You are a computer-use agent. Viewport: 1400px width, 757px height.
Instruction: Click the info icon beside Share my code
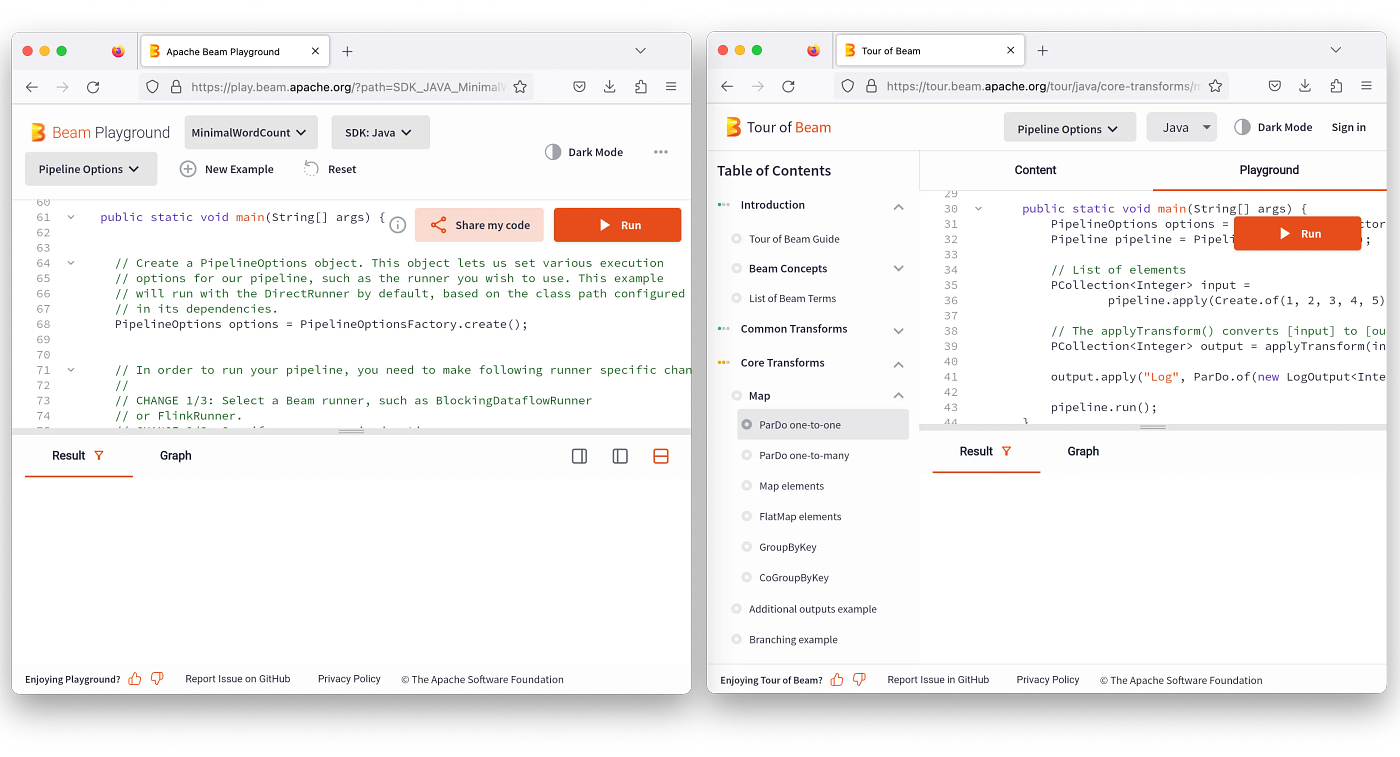pyautogui.click(x=397, y=225)
